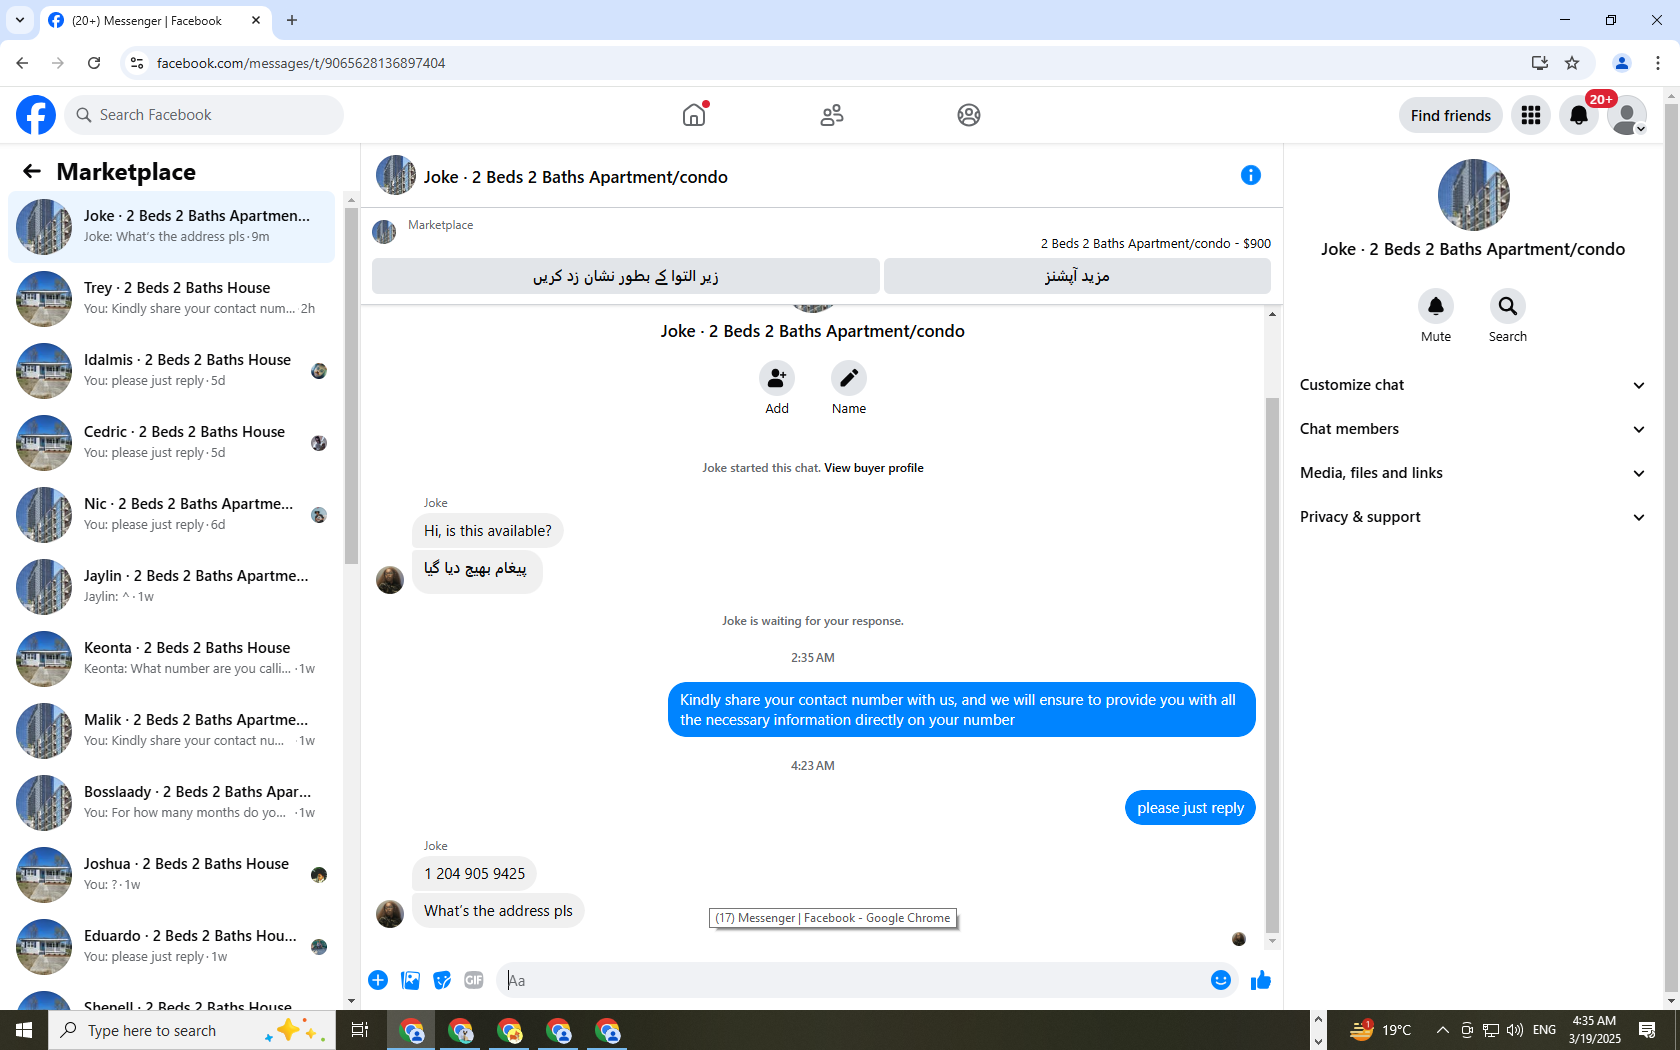Image resolution: width=1680 pixels, height=1050 pixels.
Task: Attach a photo or file
Action: (410, 980)
